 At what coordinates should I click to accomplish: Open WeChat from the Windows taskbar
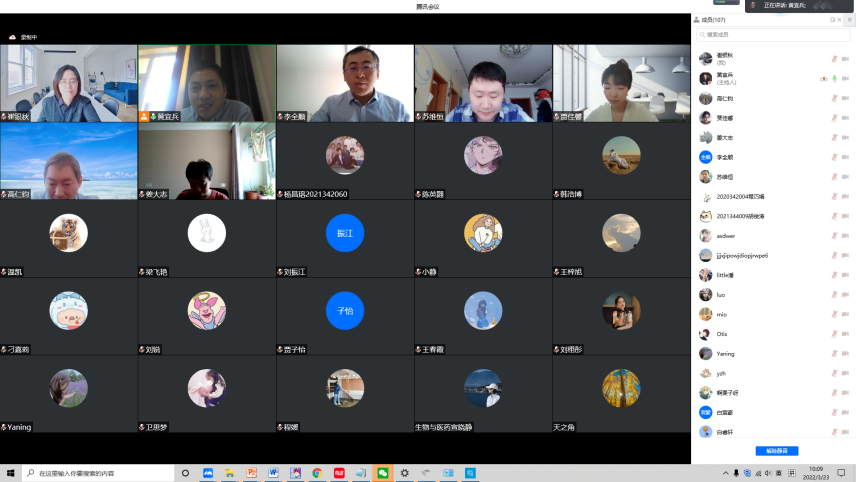[382, 473]
